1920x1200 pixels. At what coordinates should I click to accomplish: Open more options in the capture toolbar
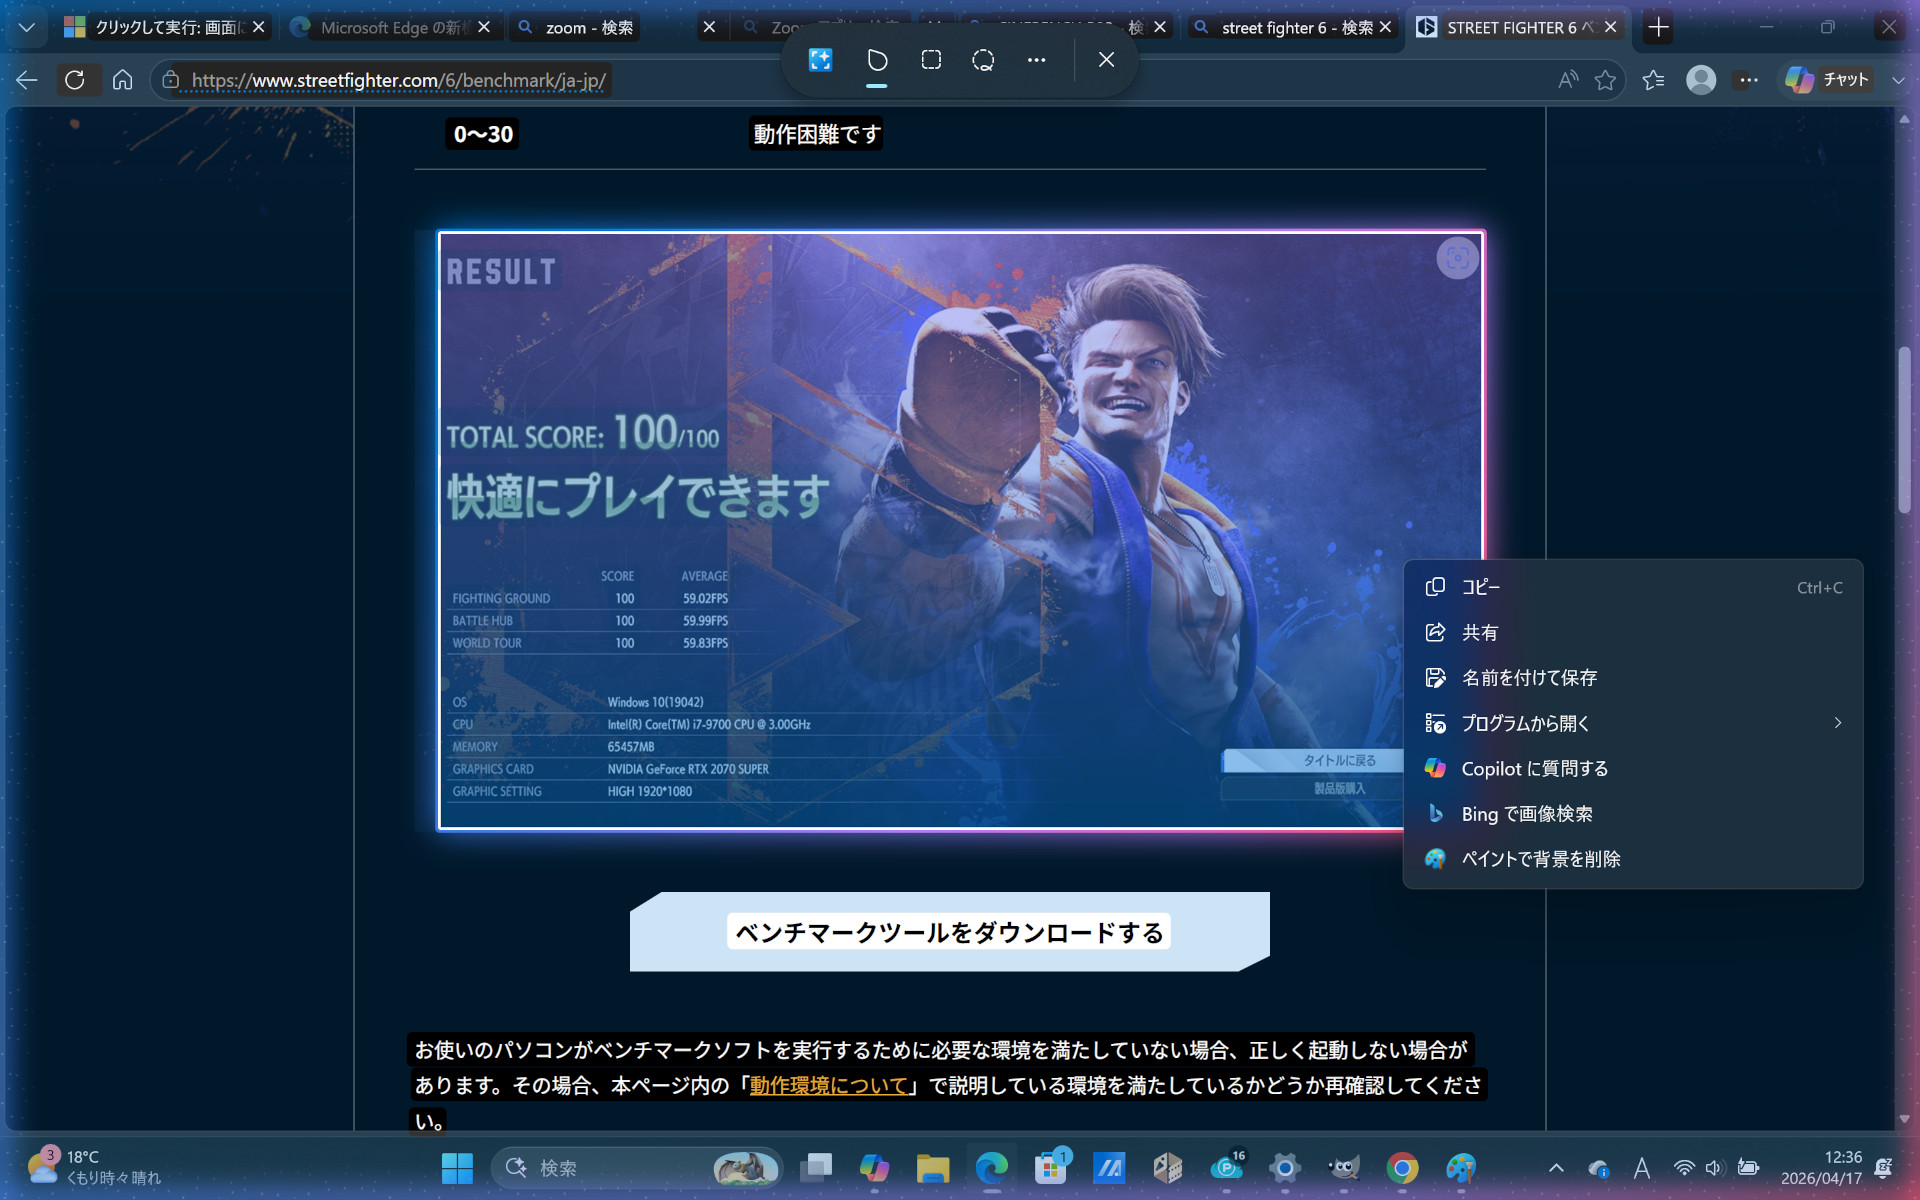click(x=1036, y=60)
